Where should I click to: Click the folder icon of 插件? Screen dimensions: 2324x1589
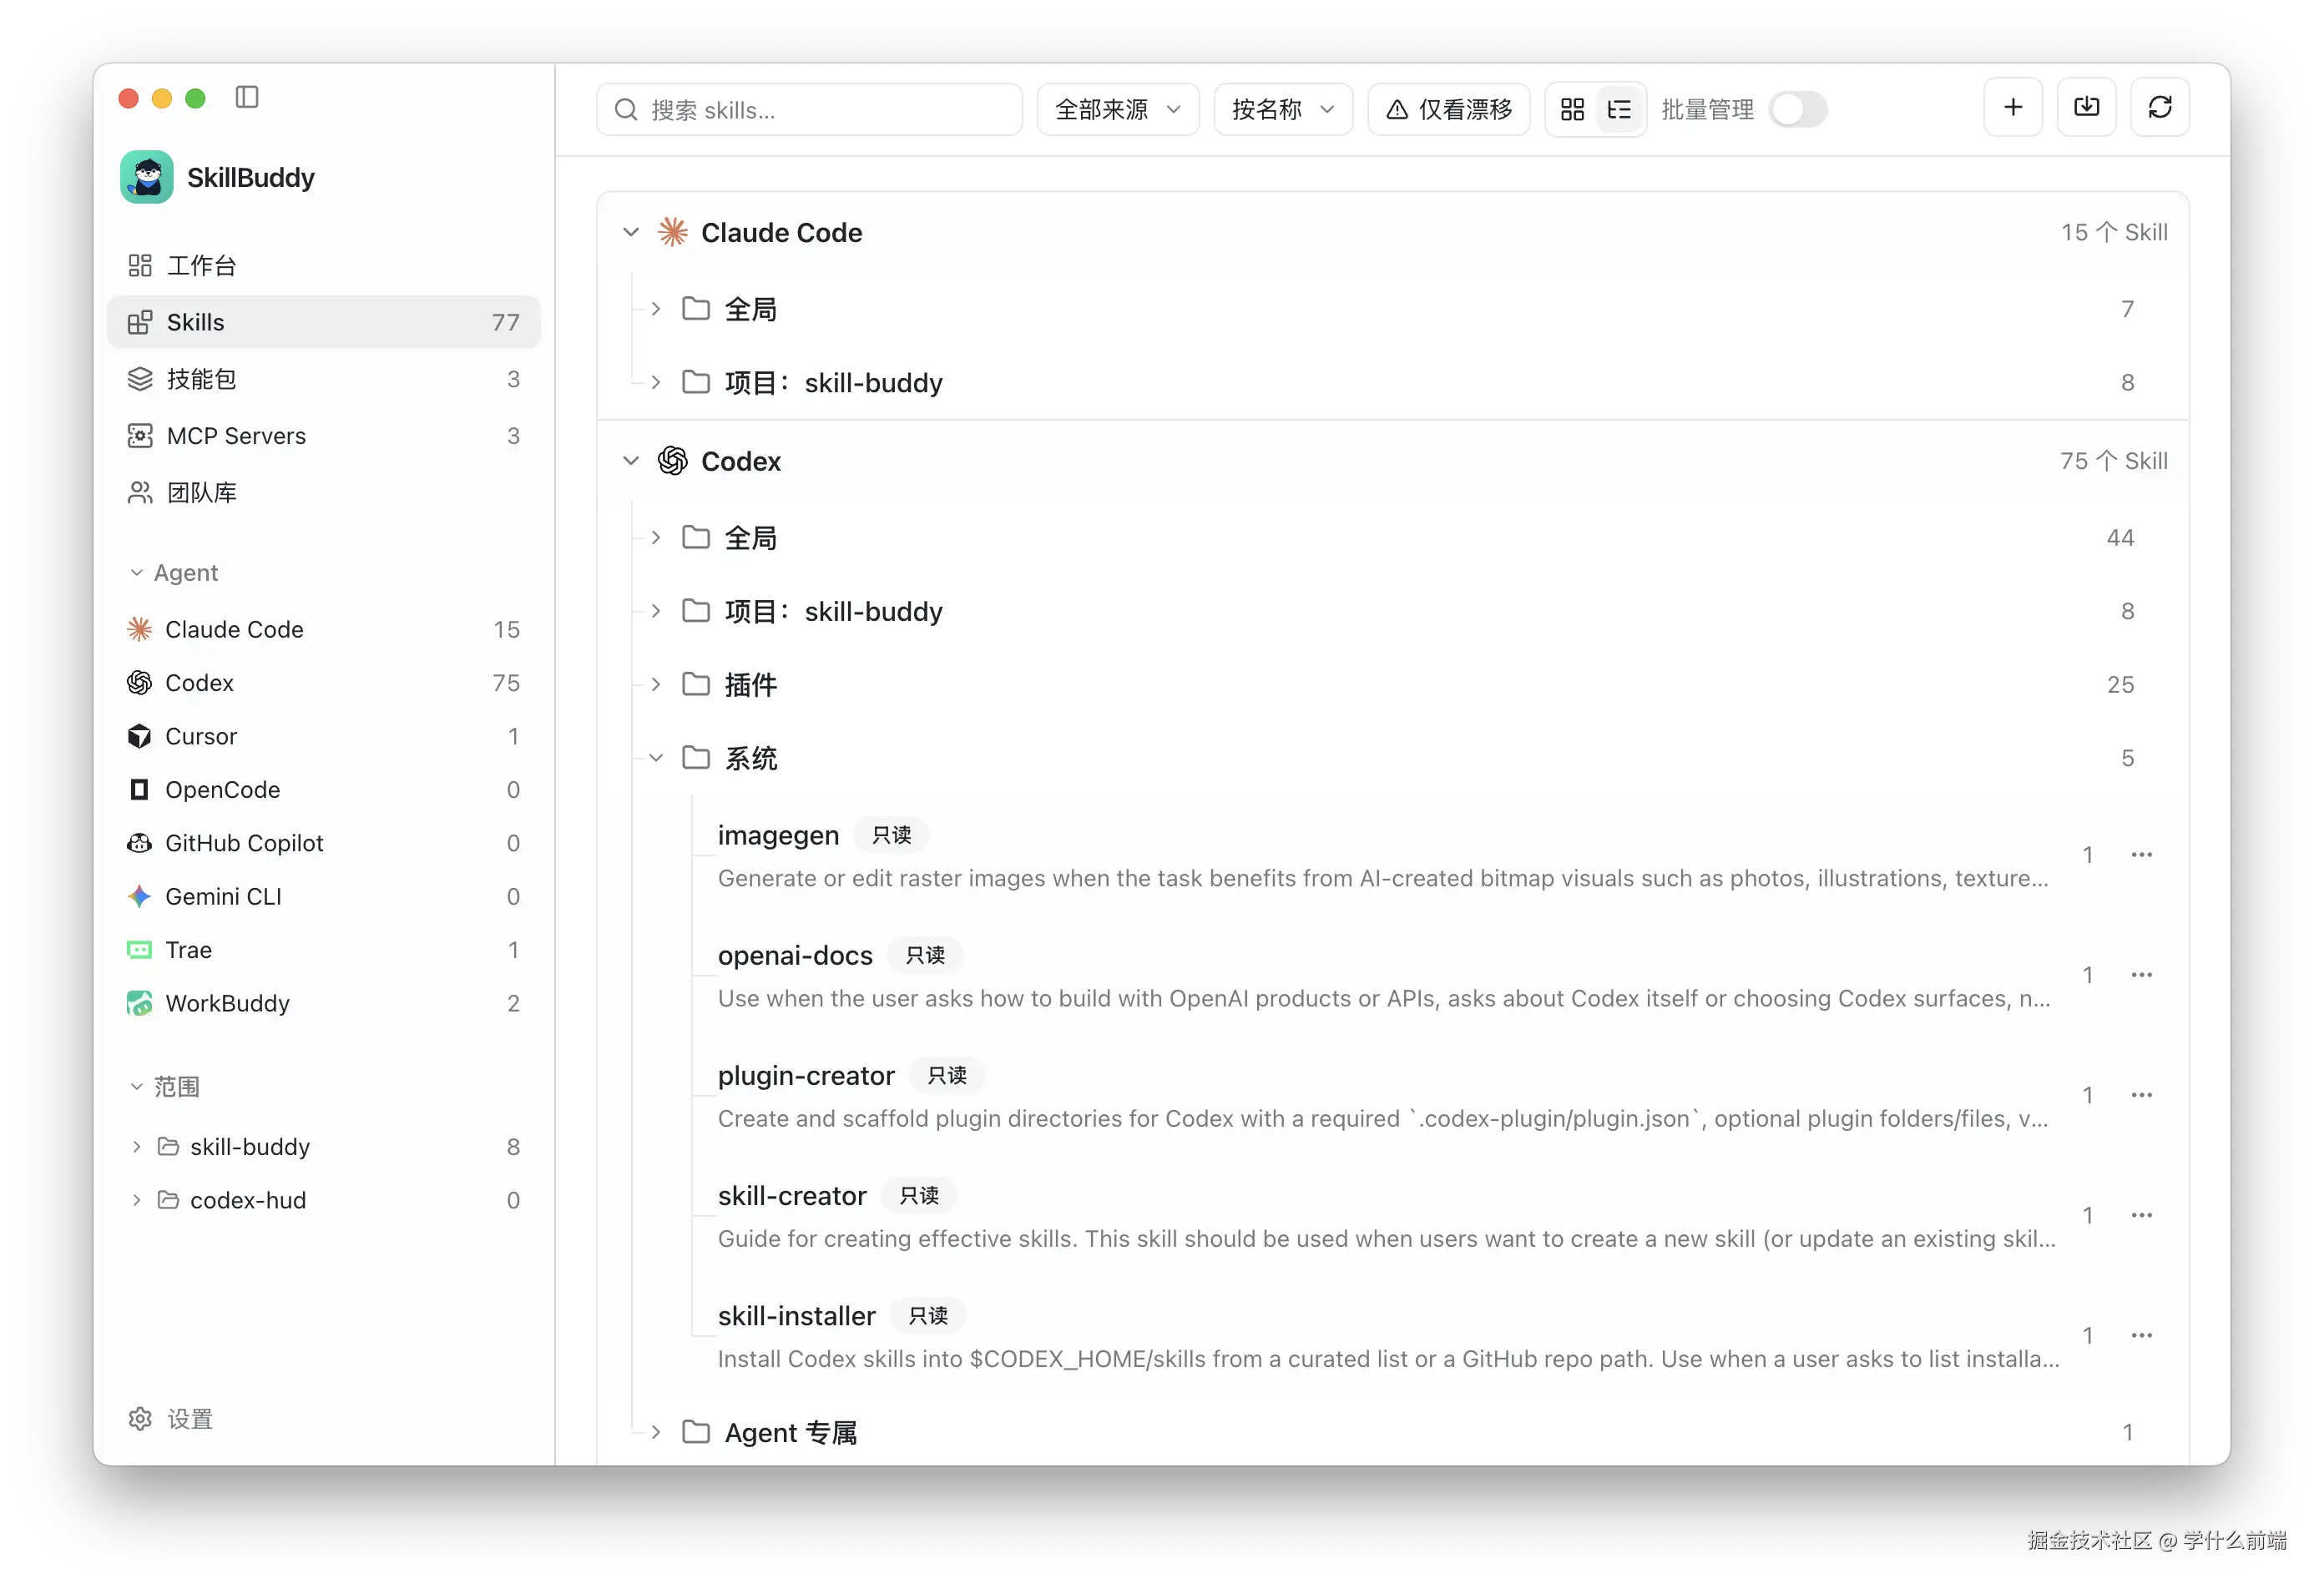[x=696, y=684]
